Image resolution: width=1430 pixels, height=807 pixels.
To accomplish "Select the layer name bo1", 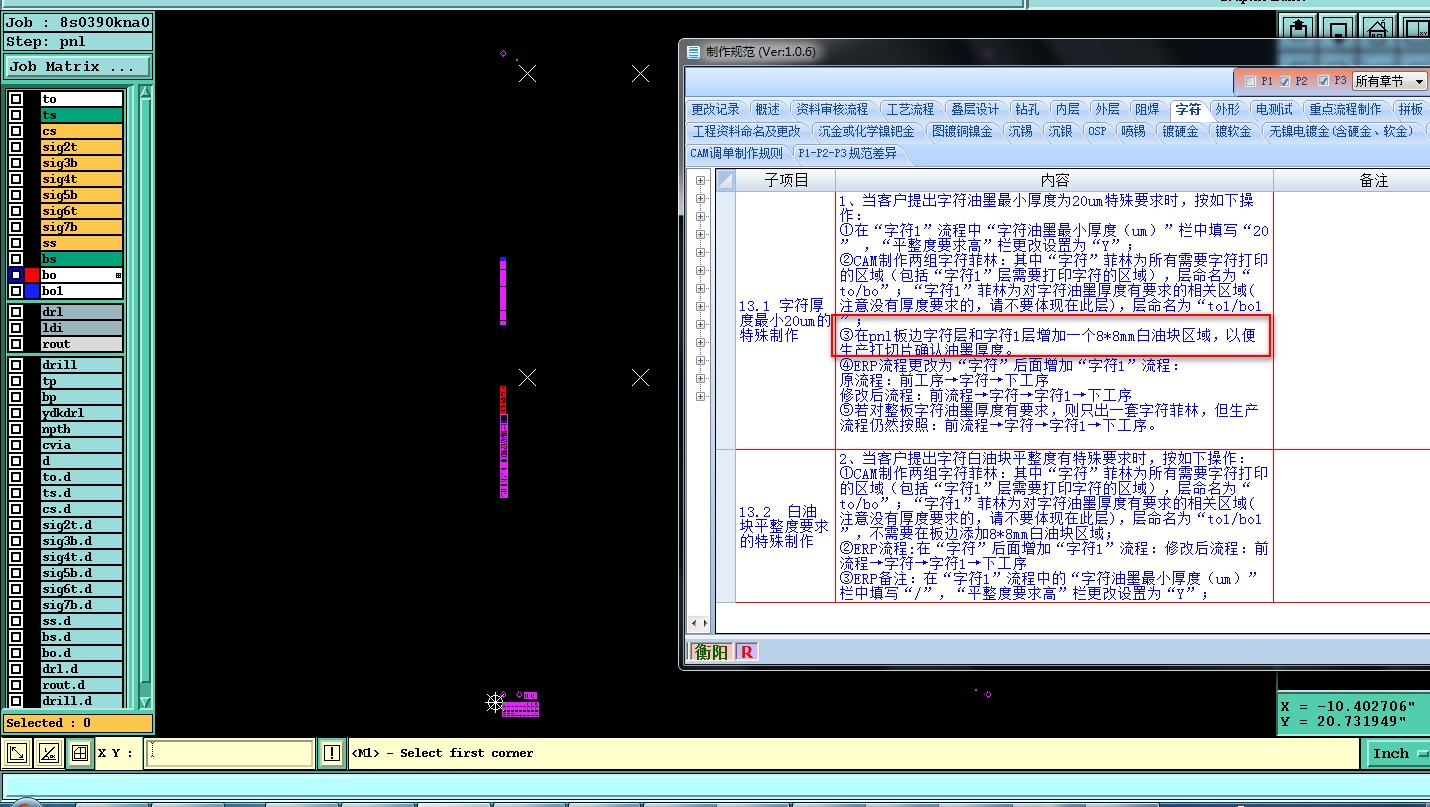I will click(x=81, y=291).
